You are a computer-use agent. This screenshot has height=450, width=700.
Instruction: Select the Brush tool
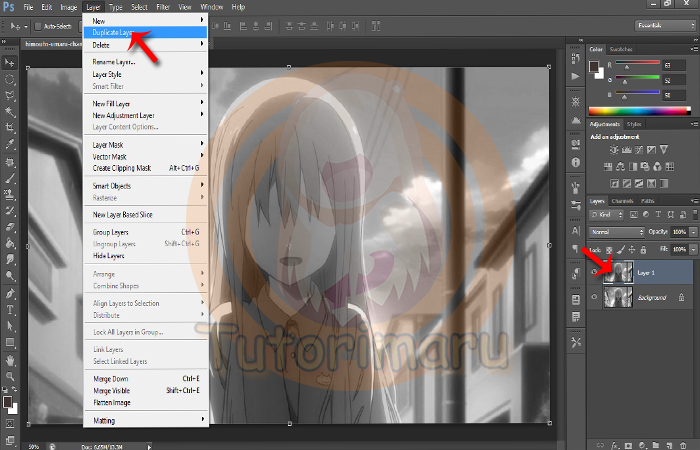[9, 178]
